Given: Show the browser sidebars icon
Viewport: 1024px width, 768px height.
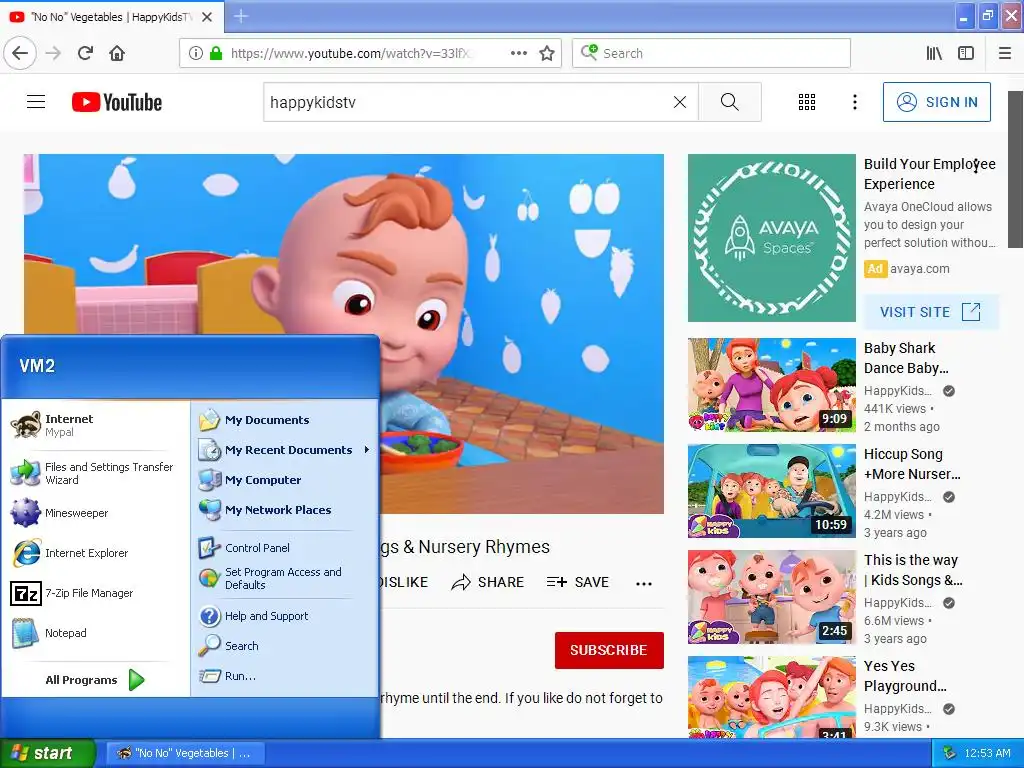Looking at the screenshot, I should coord(966,54).
